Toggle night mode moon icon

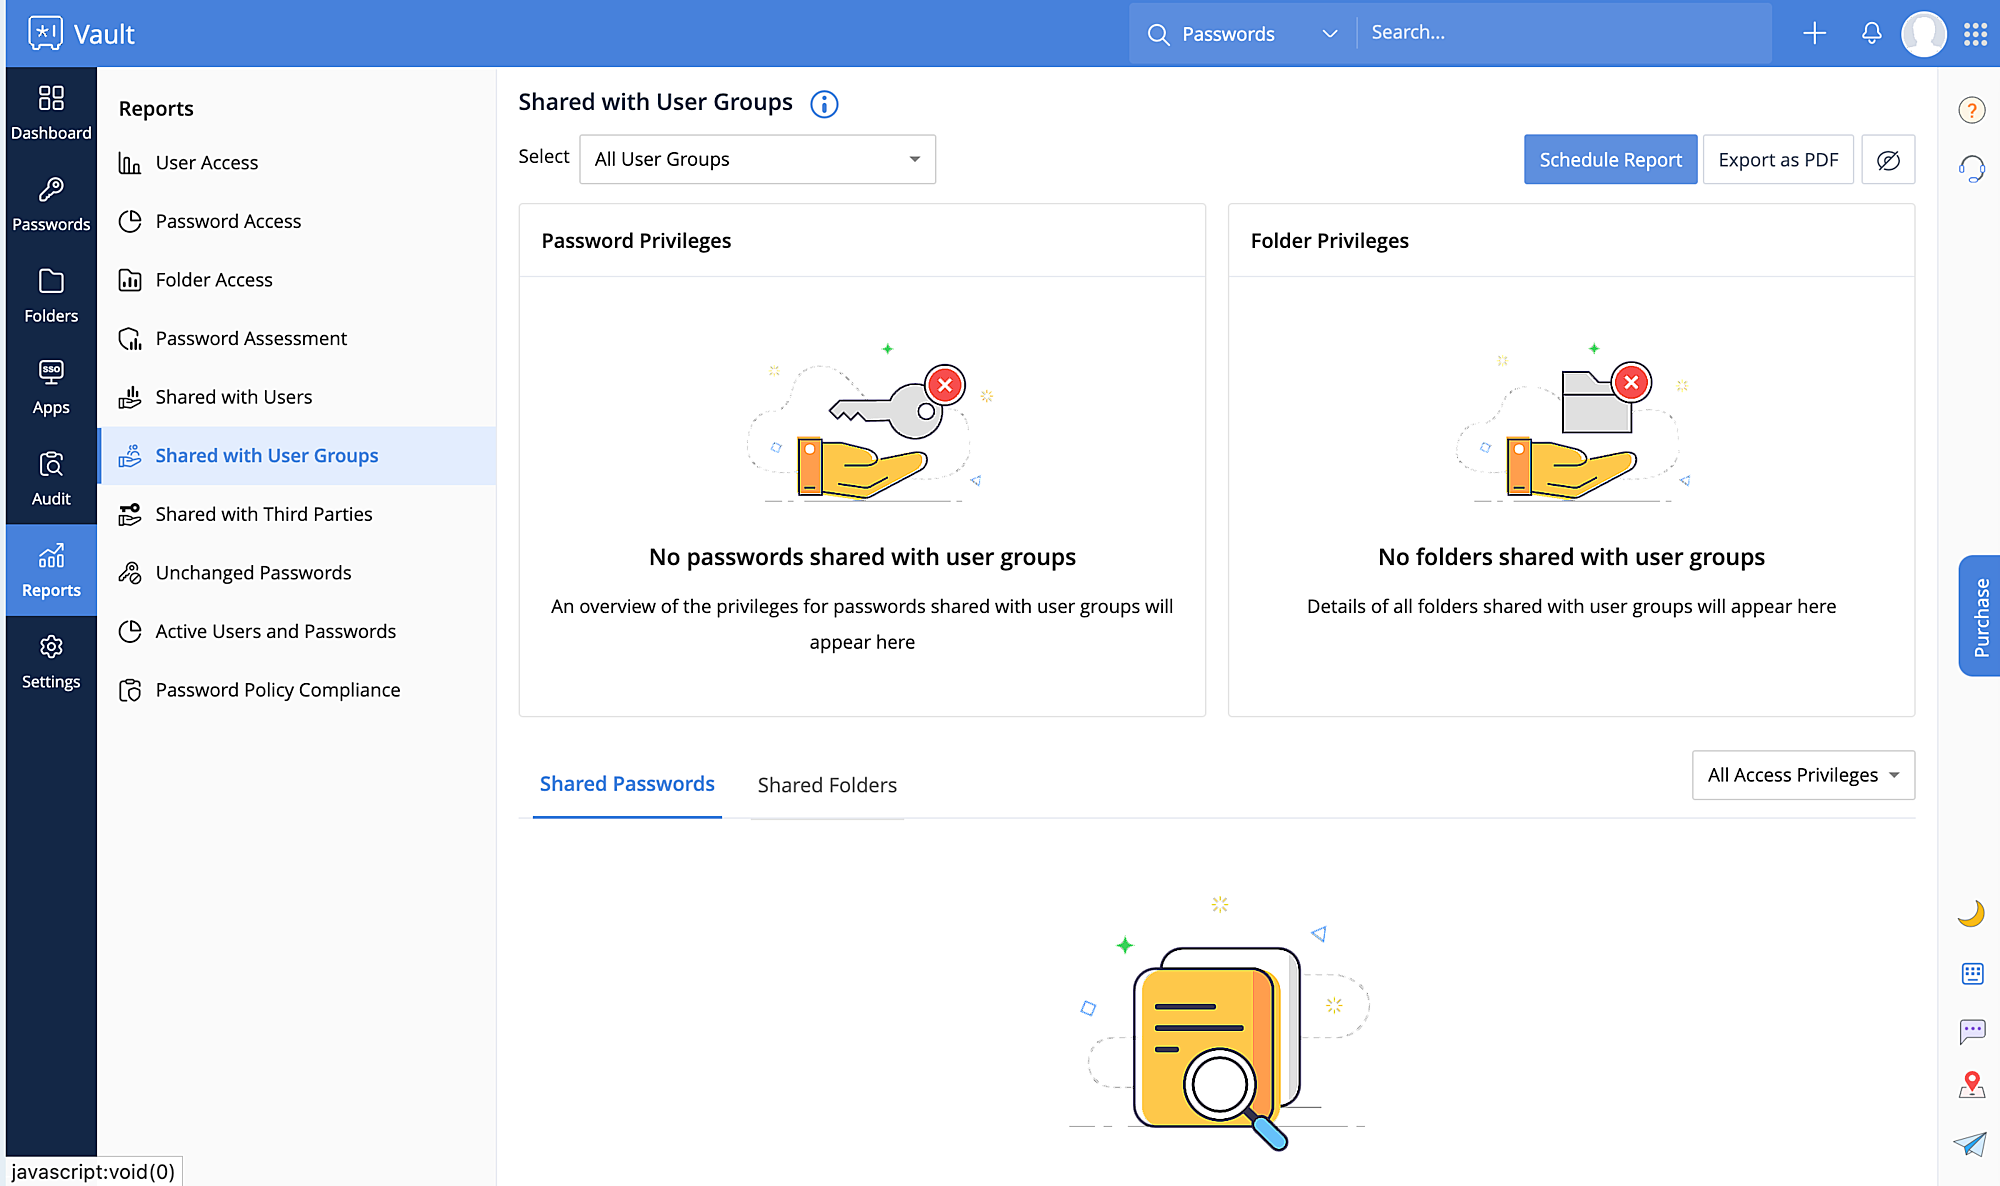click(1971, 914)
